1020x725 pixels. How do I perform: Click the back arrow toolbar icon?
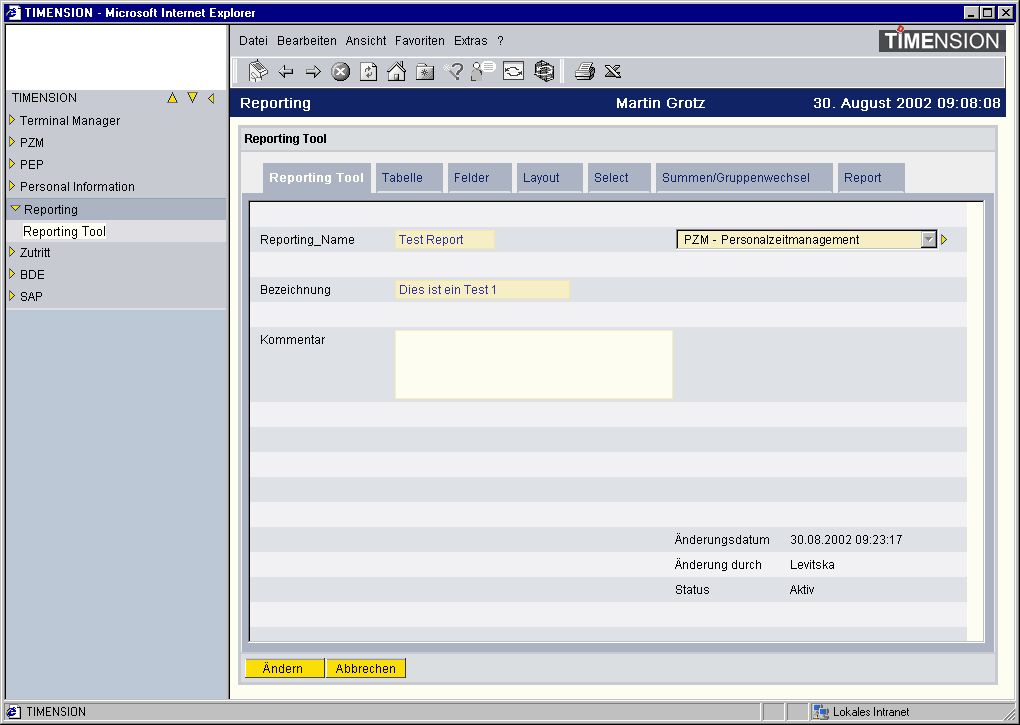coord(286,71)
